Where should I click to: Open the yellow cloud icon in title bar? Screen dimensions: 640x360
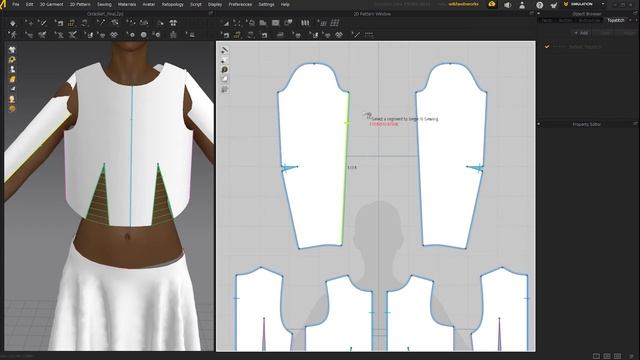[x=492, y=4]
